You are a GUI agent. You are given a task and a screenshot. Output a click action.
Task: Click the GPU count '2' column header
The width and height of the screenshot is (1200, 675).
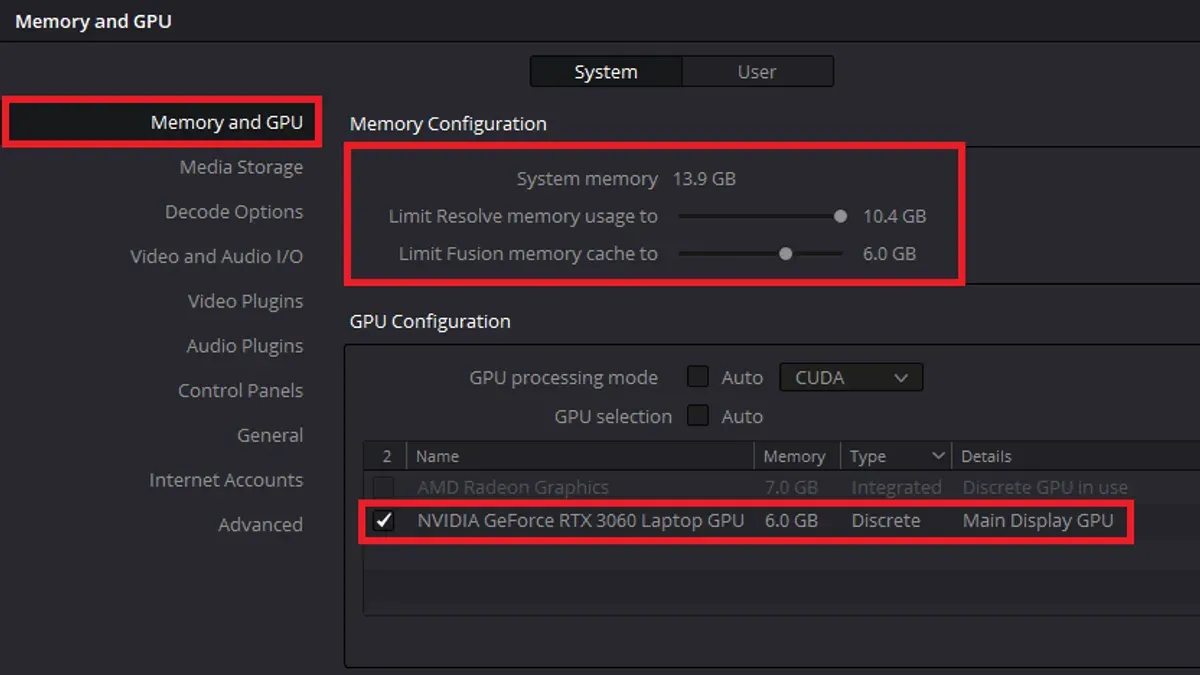(x=386, y=456)
